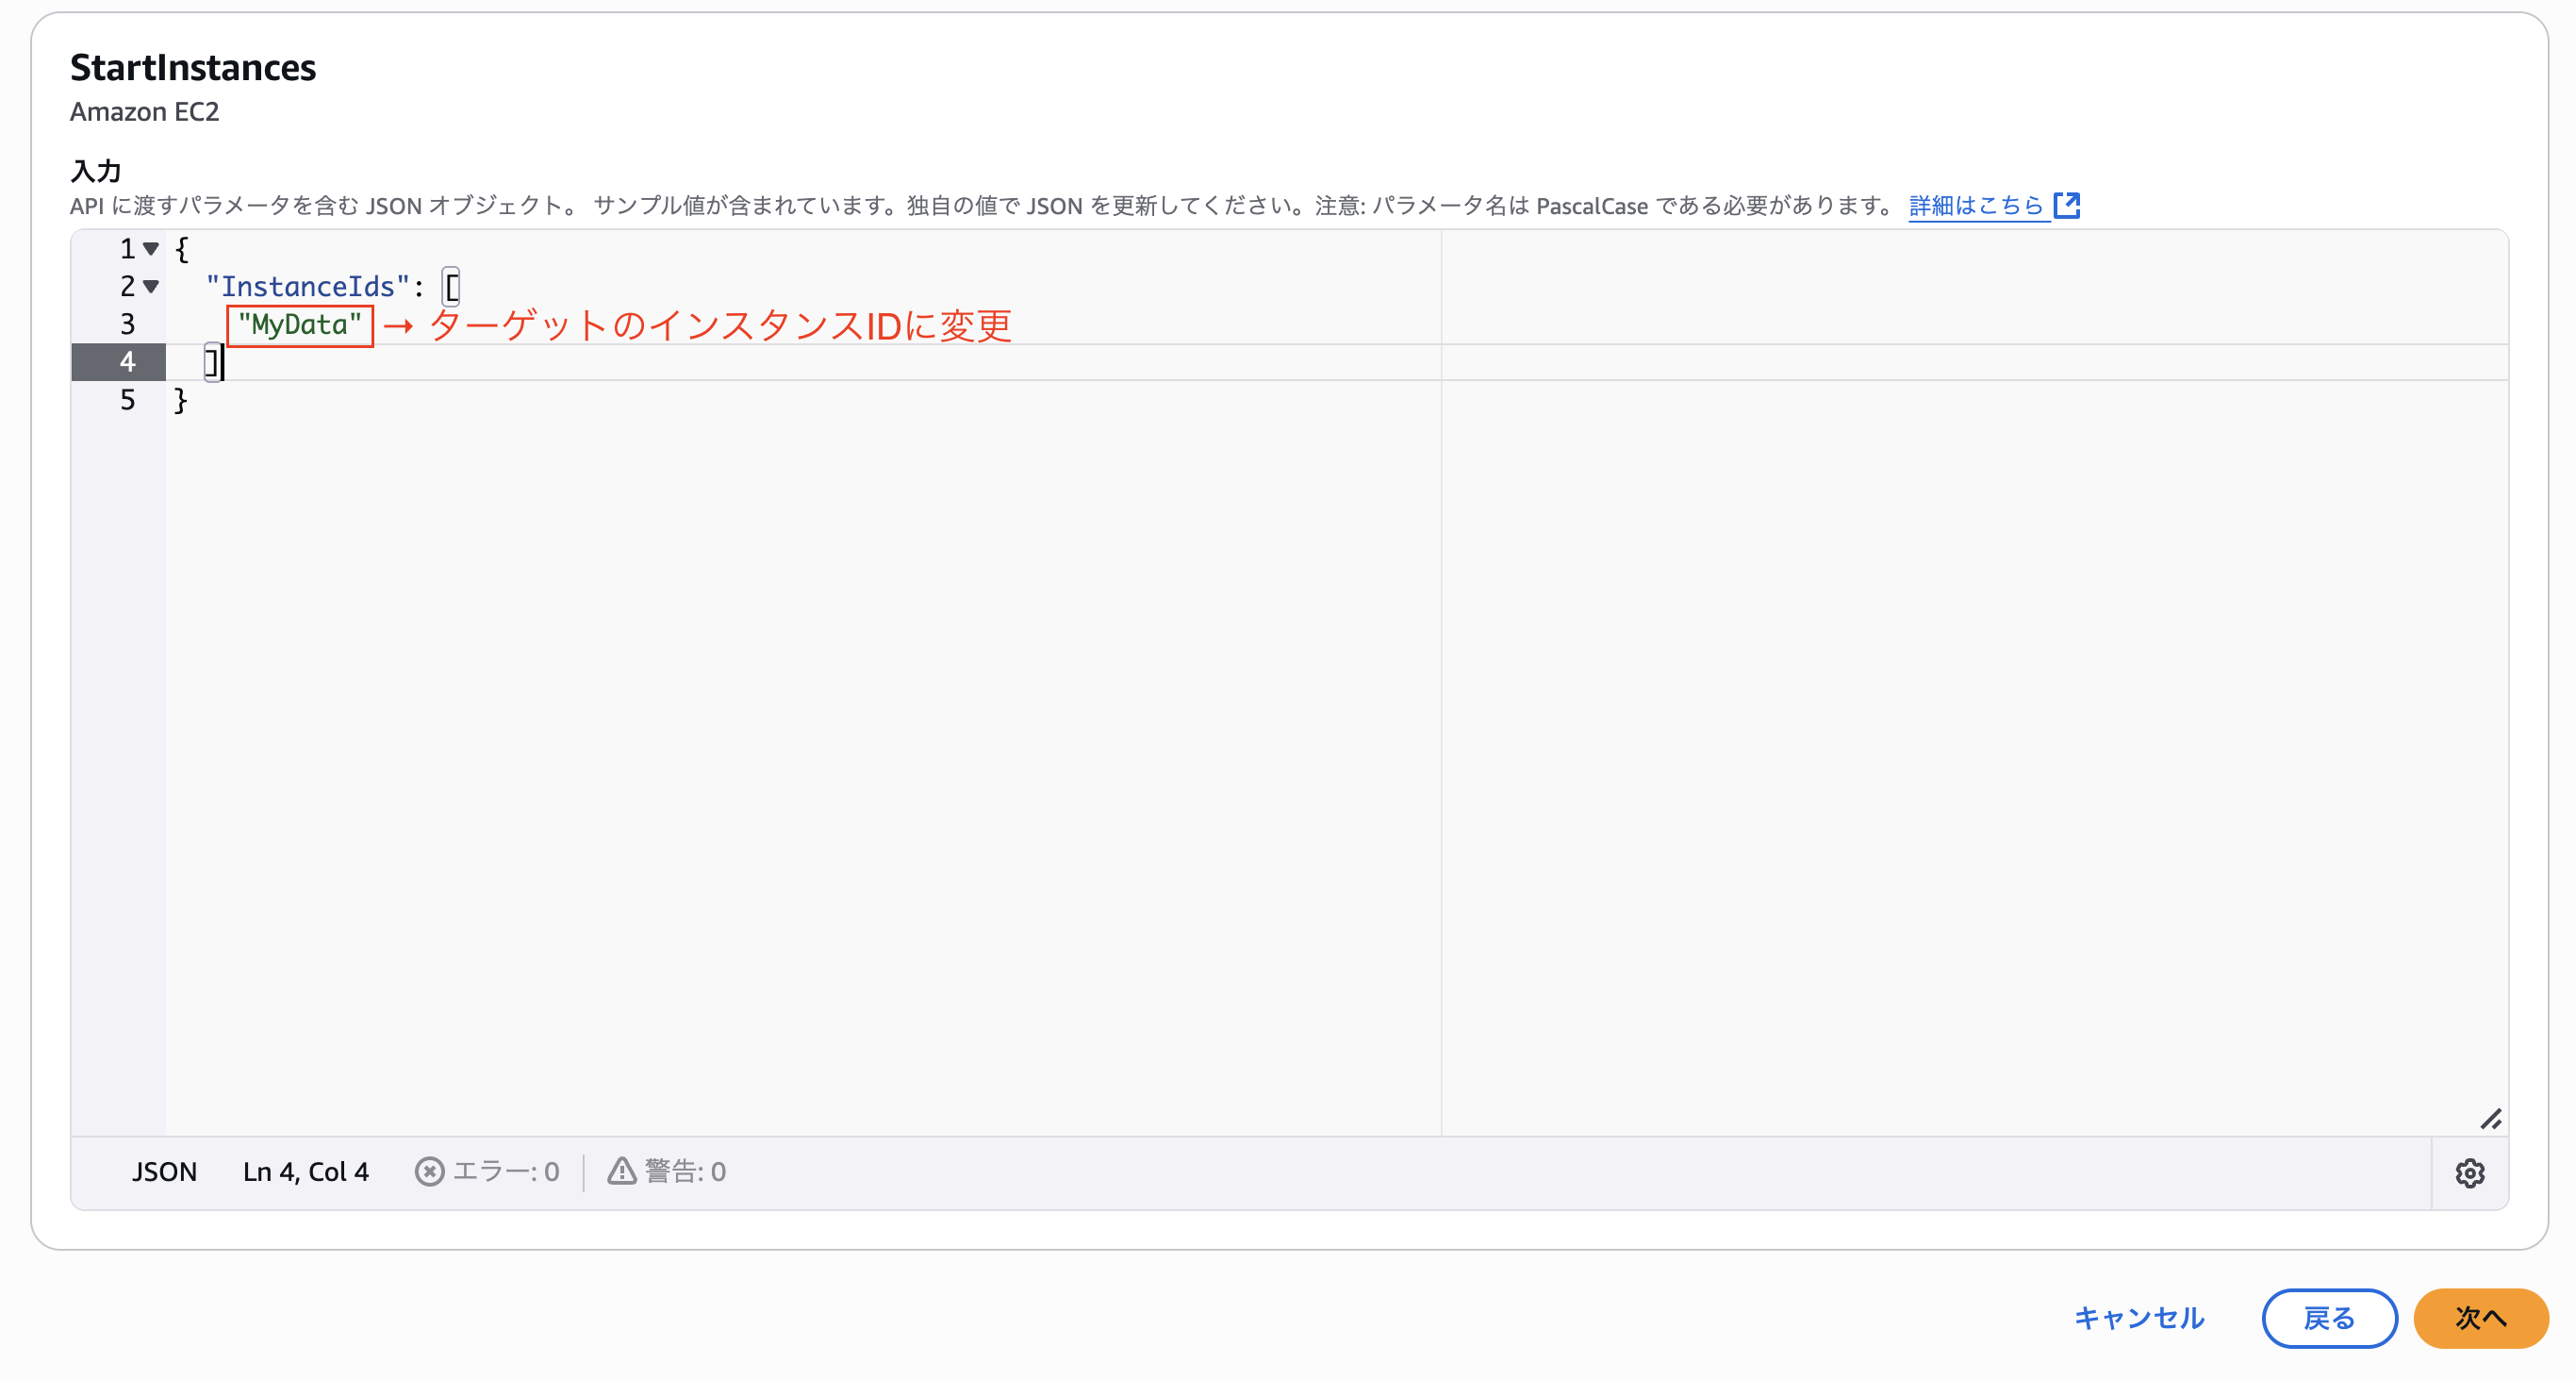Select the "MyData" value on line 3
The image size is (2576, 1379).
tap(299, 325)
